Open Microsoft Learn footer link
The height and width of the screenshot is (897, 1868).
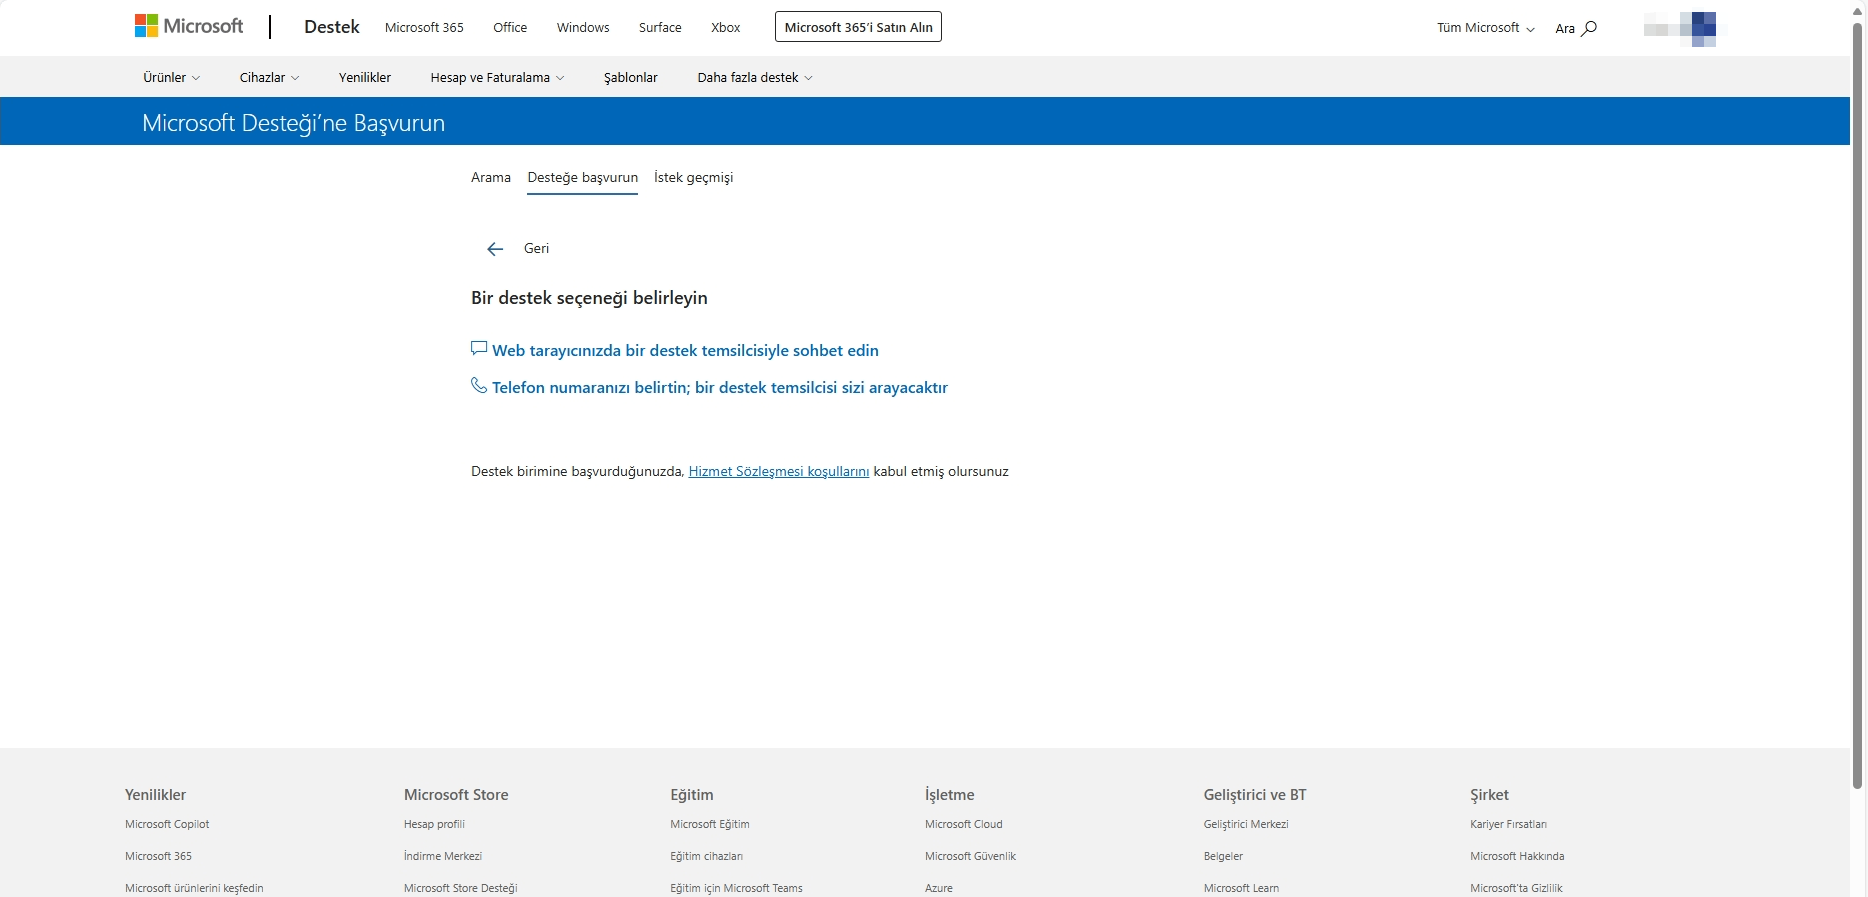click(x=1241, y=888)
